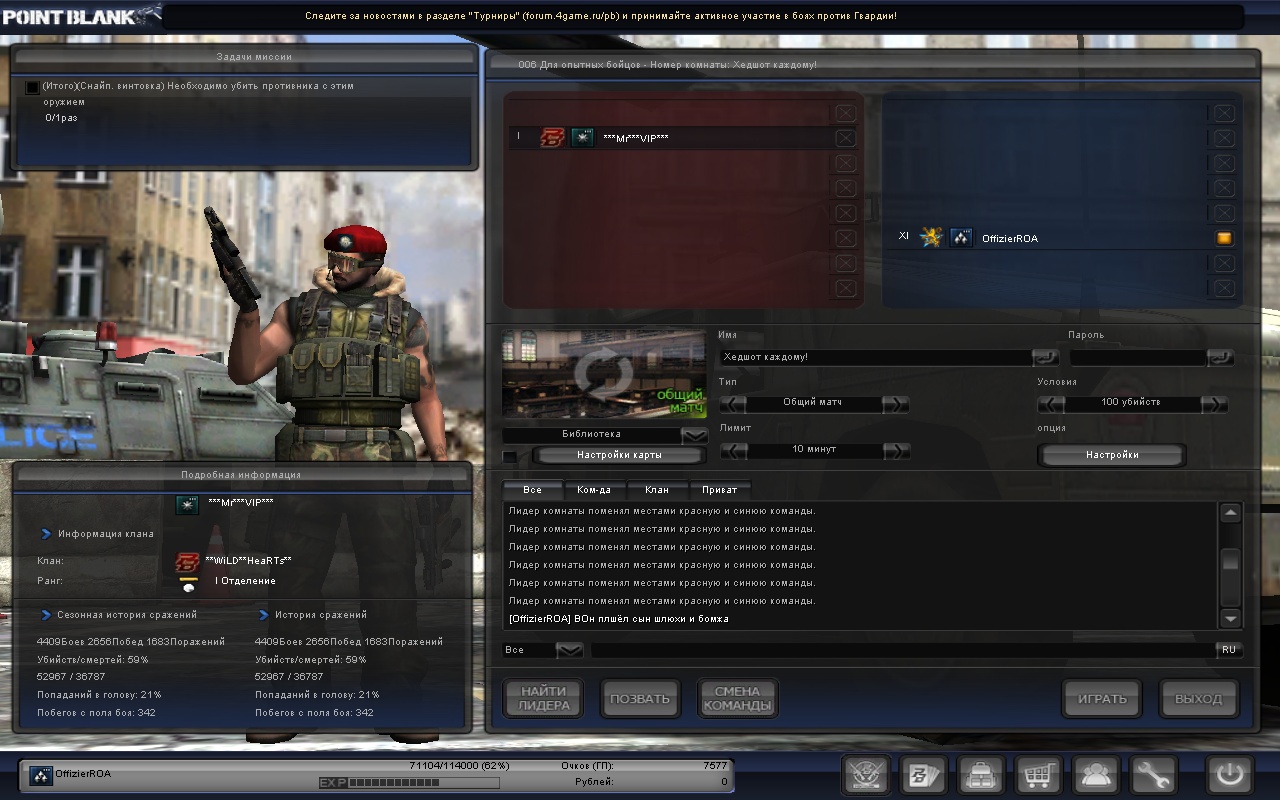Toggle the first slot X in red team
The width and height of the screenshot is (1280, 800).
click(845, 113)
